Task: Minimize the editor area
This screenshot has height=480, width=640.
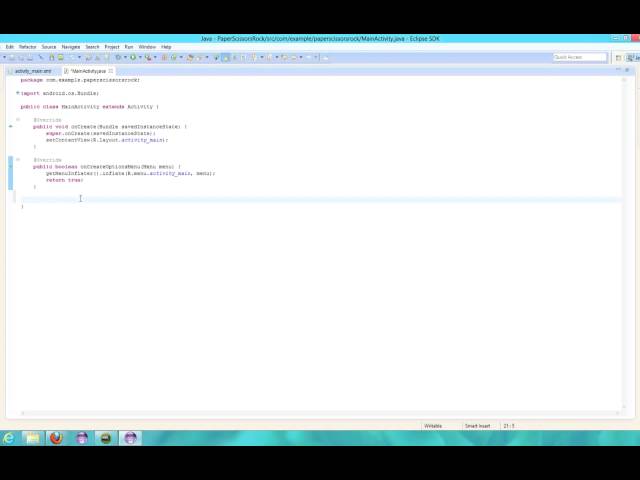Action: [618, 70]
